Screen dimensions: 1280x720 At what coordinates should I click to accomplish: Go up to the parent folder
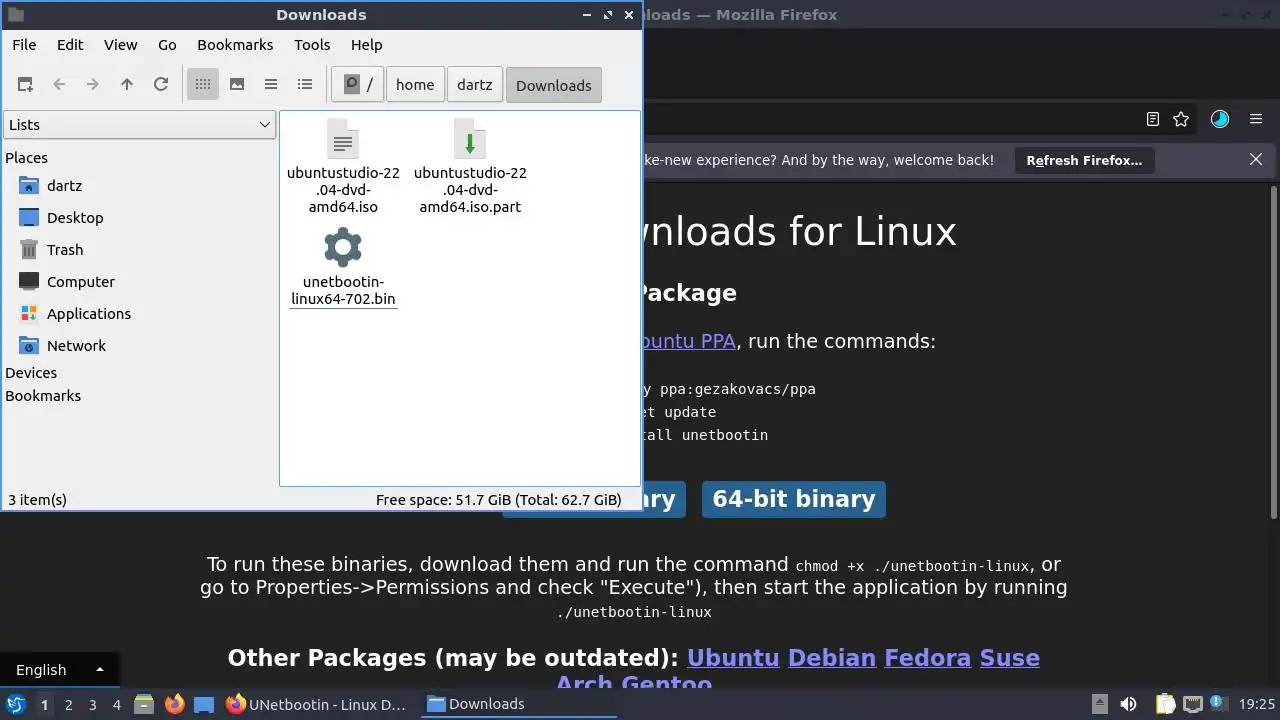[127, 85]
